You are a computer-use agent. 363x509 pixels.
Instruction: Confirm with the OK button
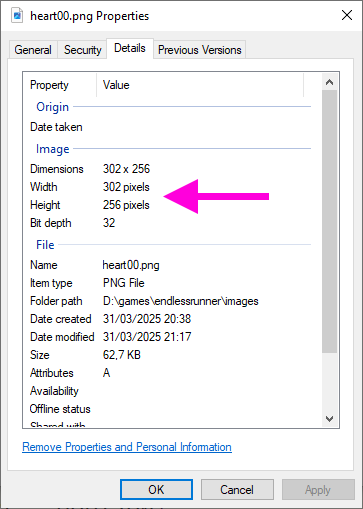156,490
